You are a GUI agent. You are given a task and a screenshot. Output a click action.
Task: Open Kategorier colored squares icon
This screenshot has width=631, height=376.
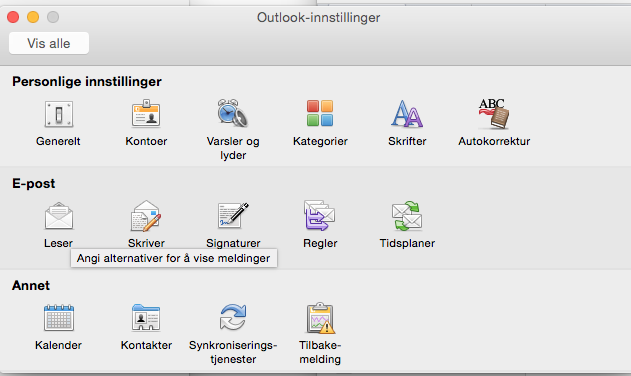click(320, 114)
